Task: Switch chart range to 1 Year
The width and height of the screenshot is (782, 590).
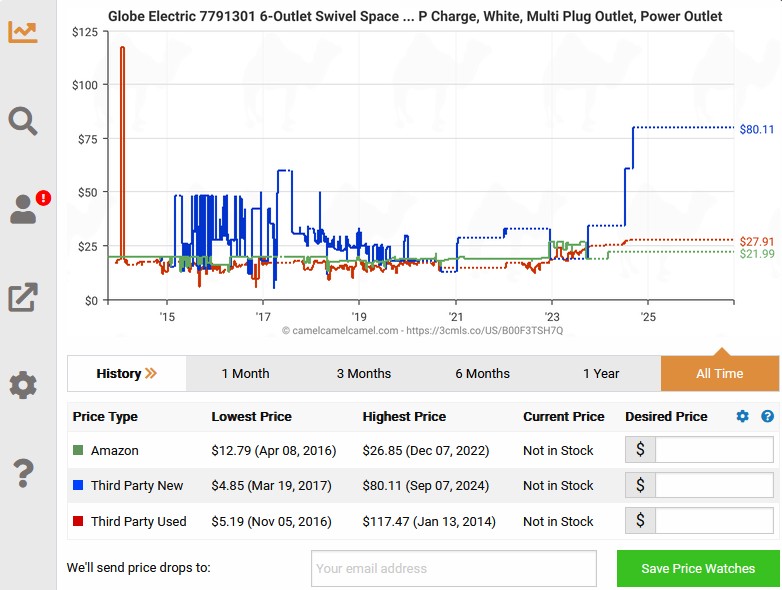Action: (601, 374)
